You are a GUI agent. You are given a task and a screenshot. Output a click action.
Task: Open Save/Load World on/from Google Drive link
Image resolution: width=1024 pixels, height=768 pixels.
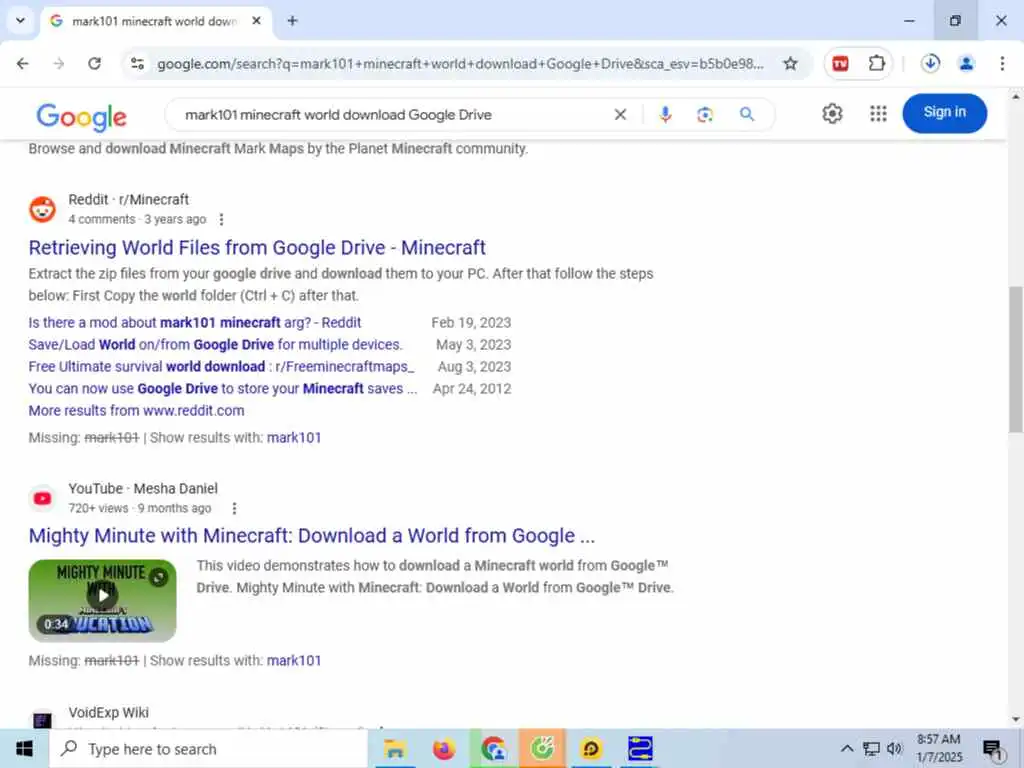(x=216, y=344)
